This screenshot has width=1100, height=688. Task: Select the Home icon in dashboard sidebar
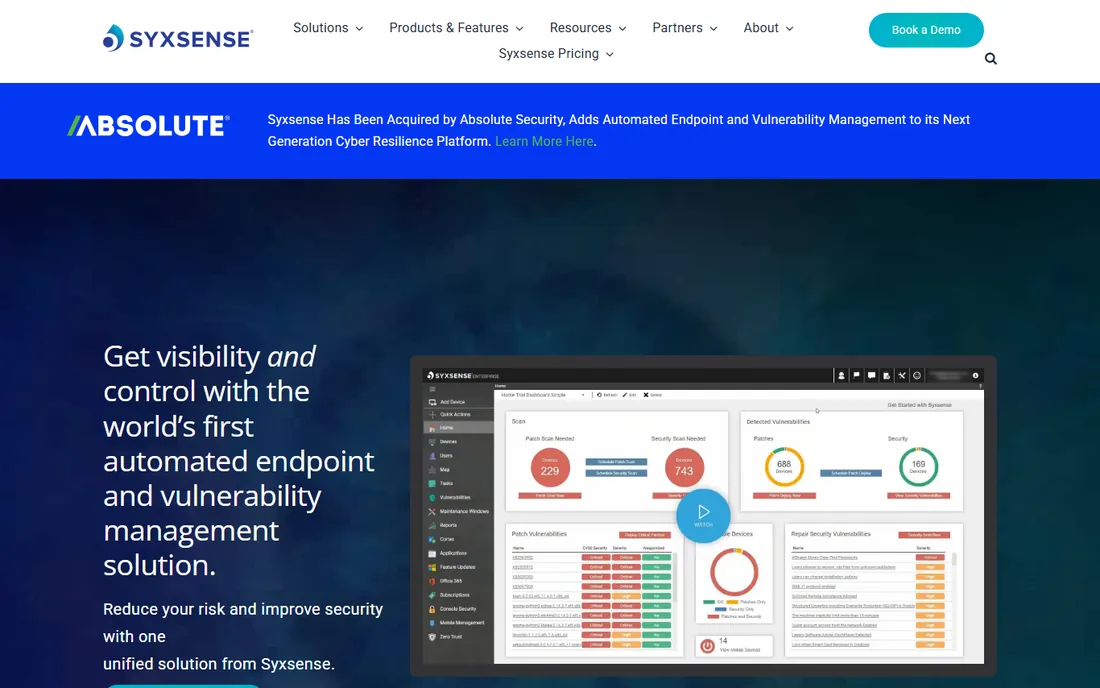(432, 428)
